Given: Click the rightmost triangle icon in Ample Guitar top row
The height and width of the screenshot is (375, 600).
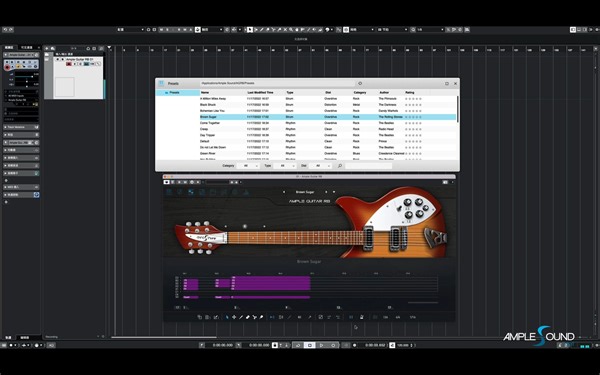Looking at the screenshot, I should point(246,192).
